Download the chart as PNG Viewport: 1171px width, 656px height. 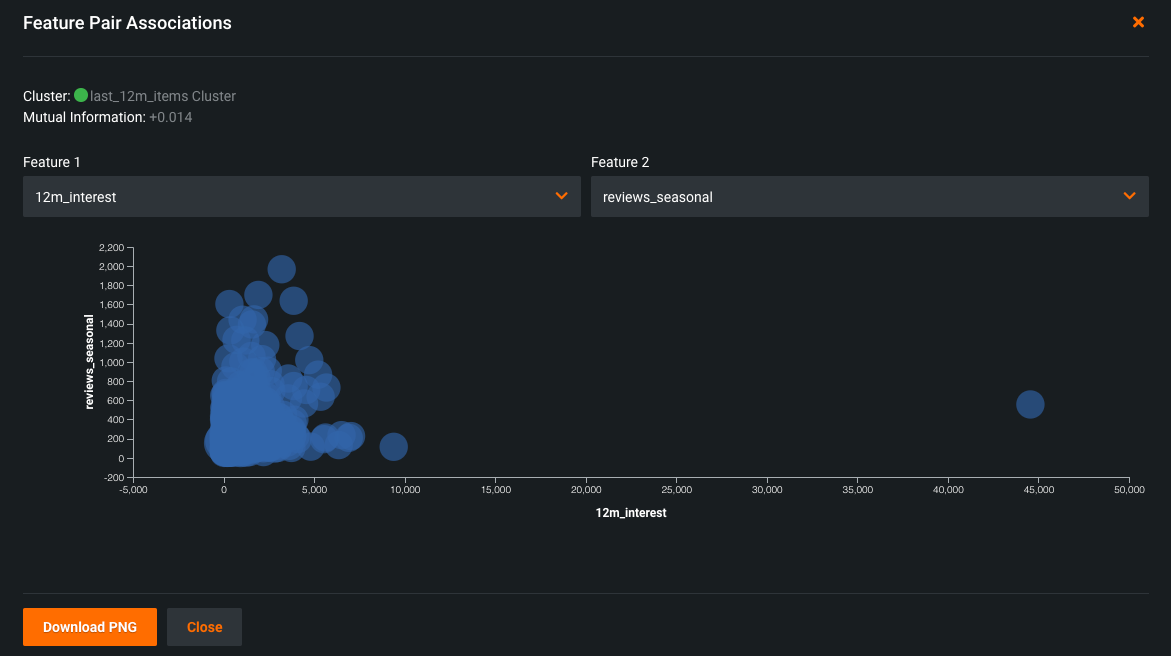coord(90,627)
